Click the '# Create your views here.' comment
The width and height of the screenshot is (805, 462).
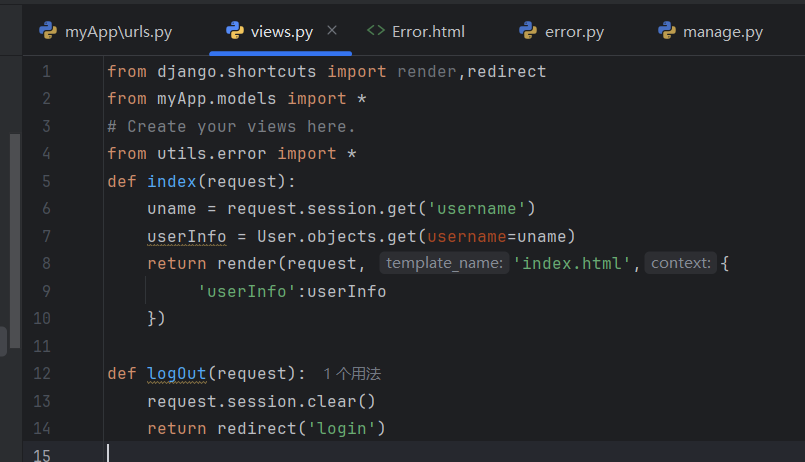coord(231,126)
